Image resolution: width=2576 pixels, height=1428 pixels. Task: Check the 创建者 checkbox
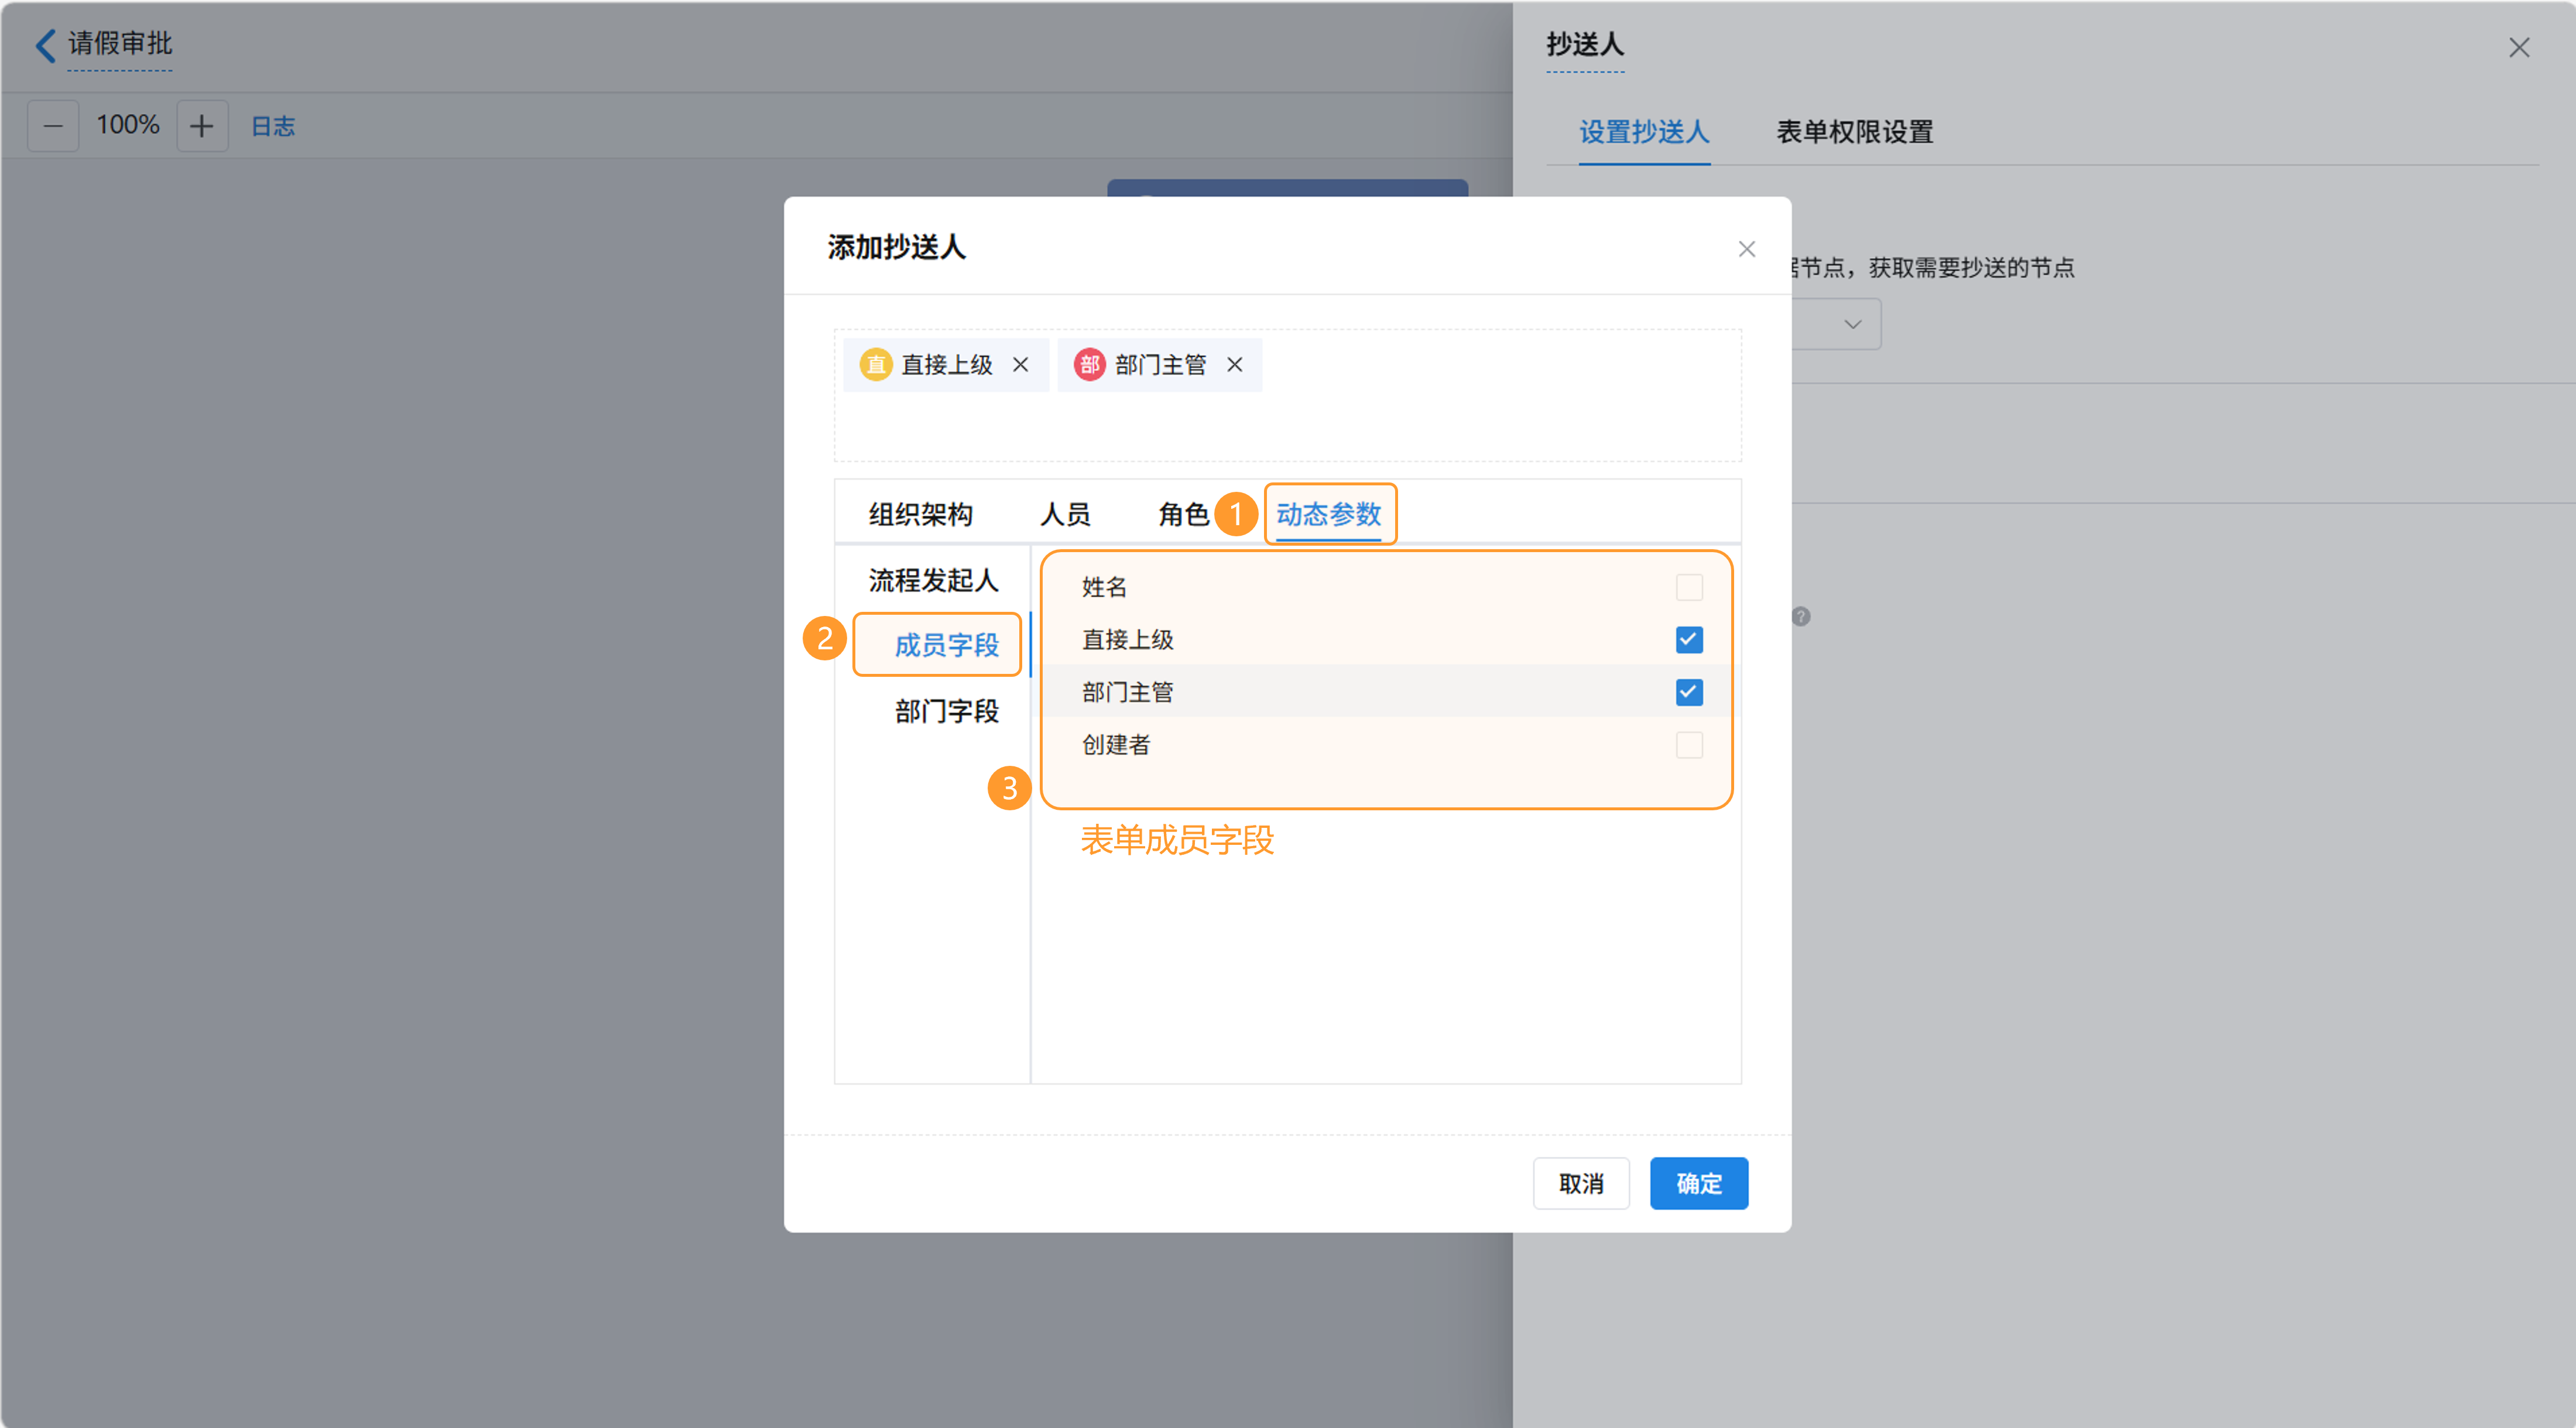coord(1689,745)
